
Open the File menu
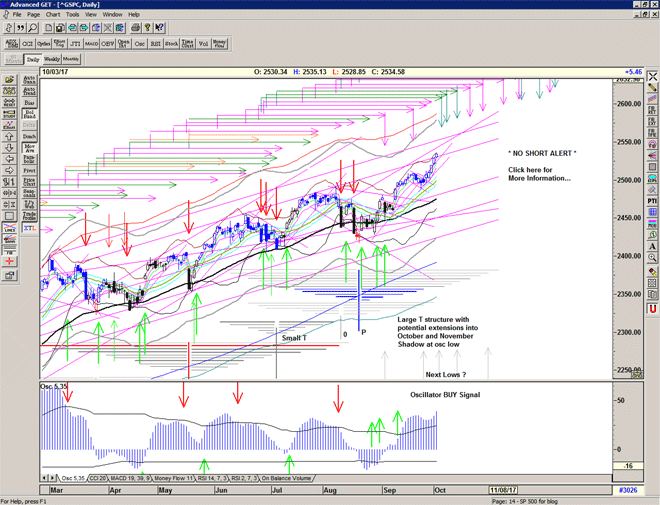pyautogui.click(x=17, y=15)
